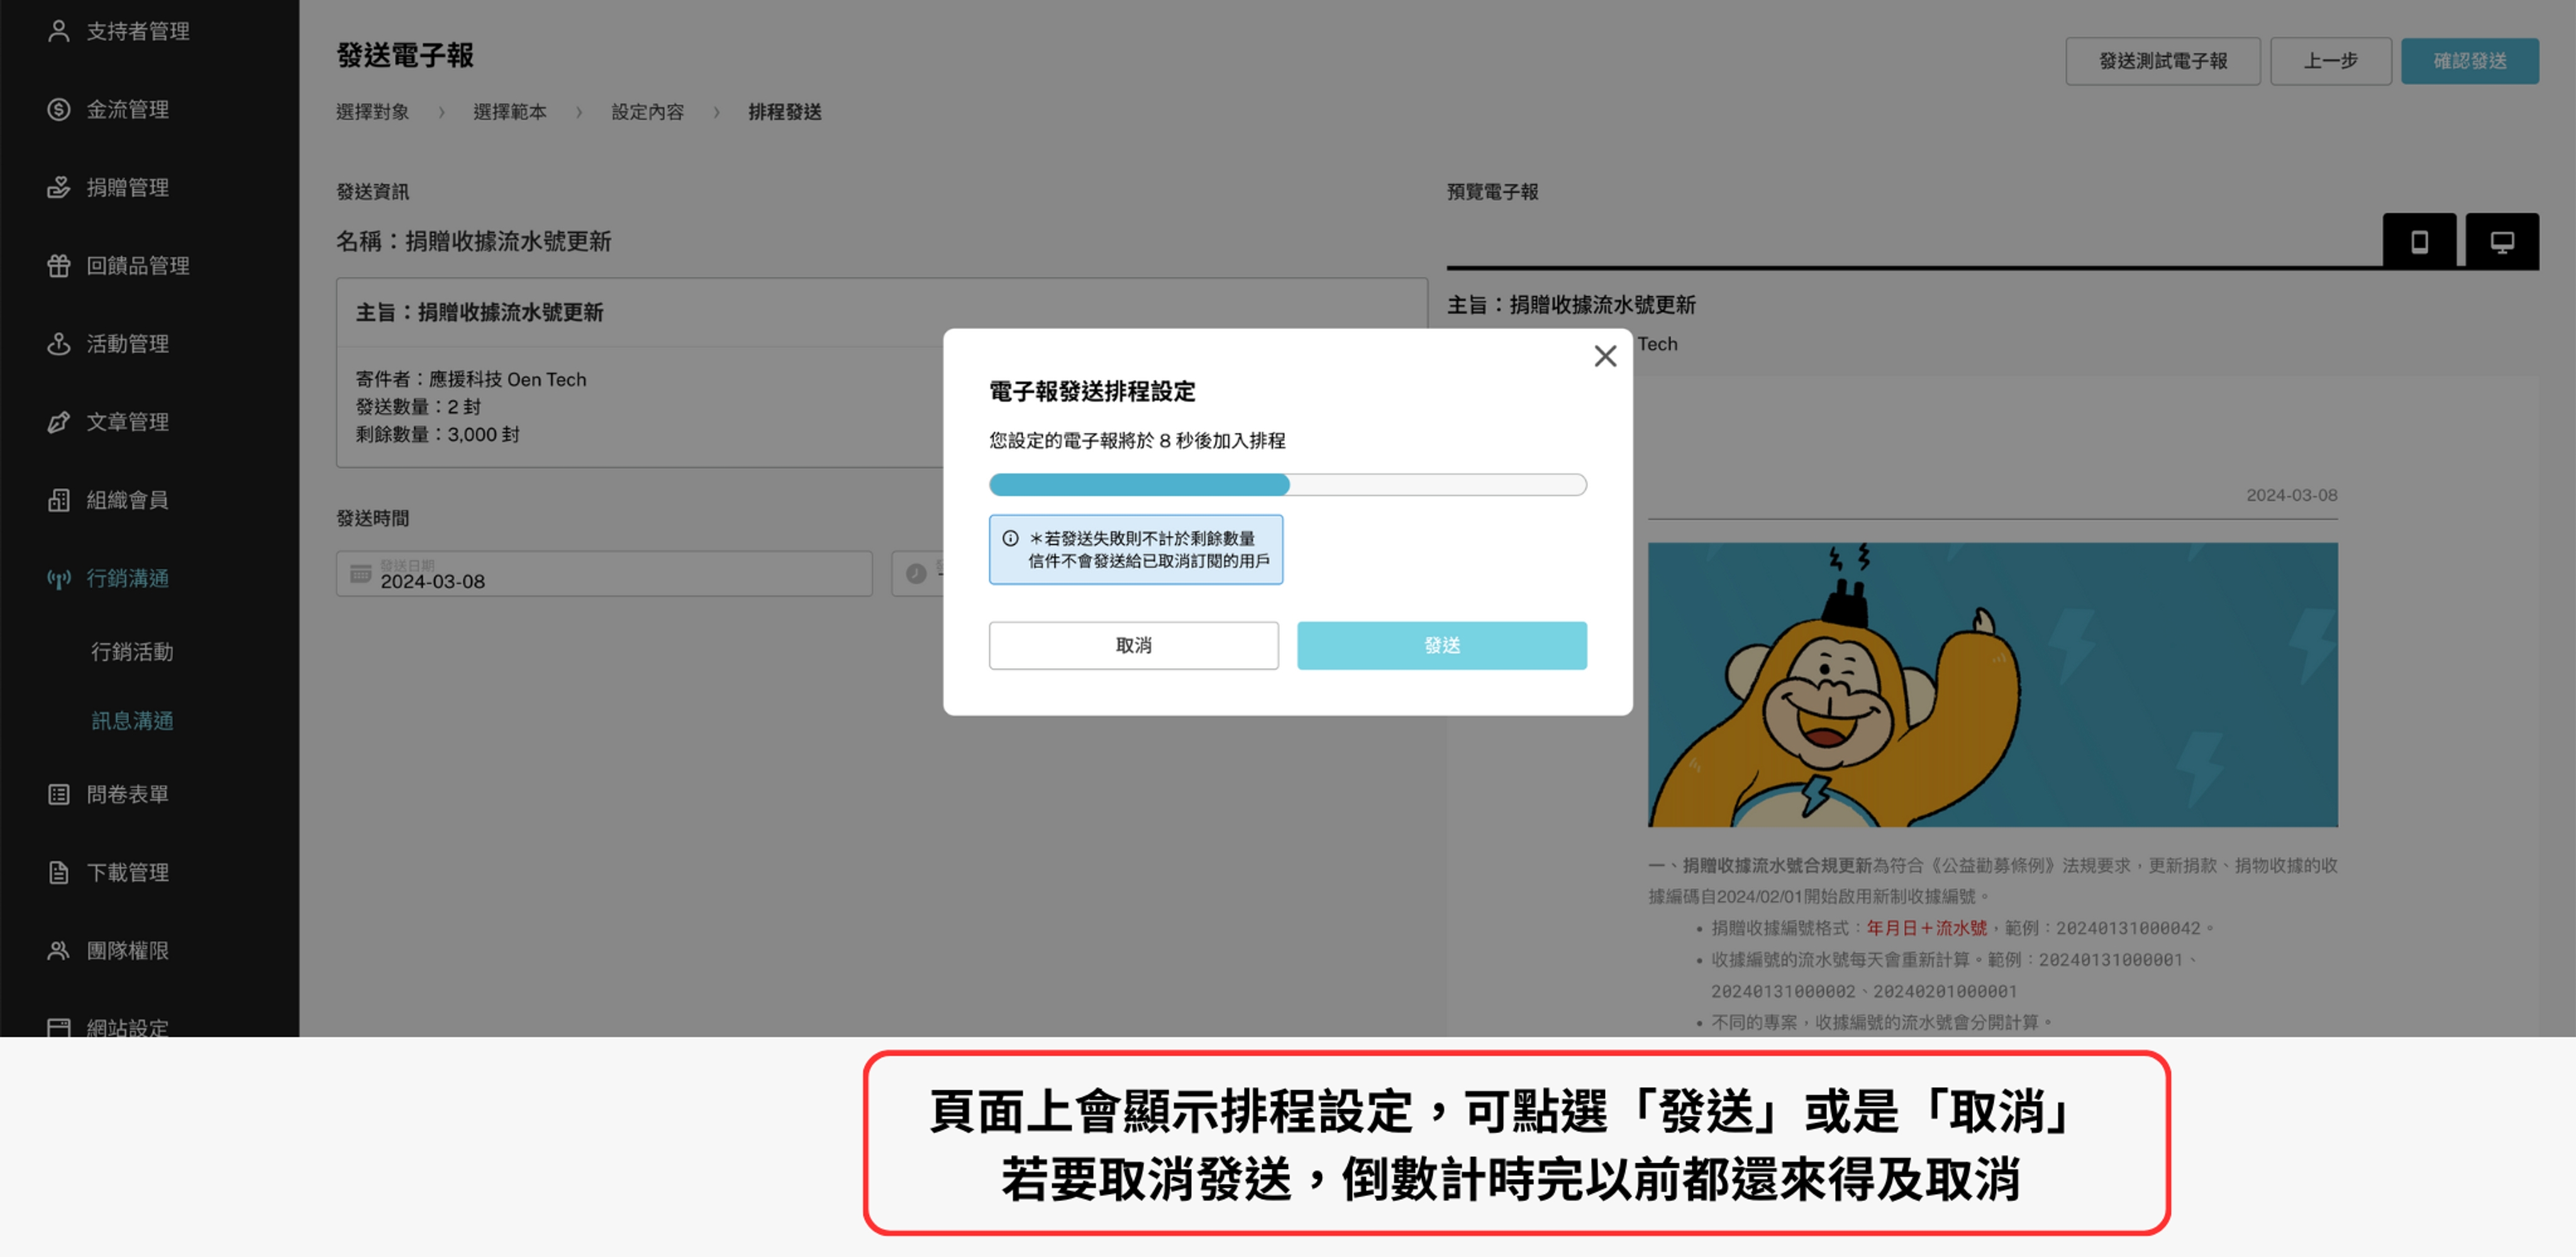Open 活動管理 menu
The image size is (2576, 1257).
click(128, 343)
